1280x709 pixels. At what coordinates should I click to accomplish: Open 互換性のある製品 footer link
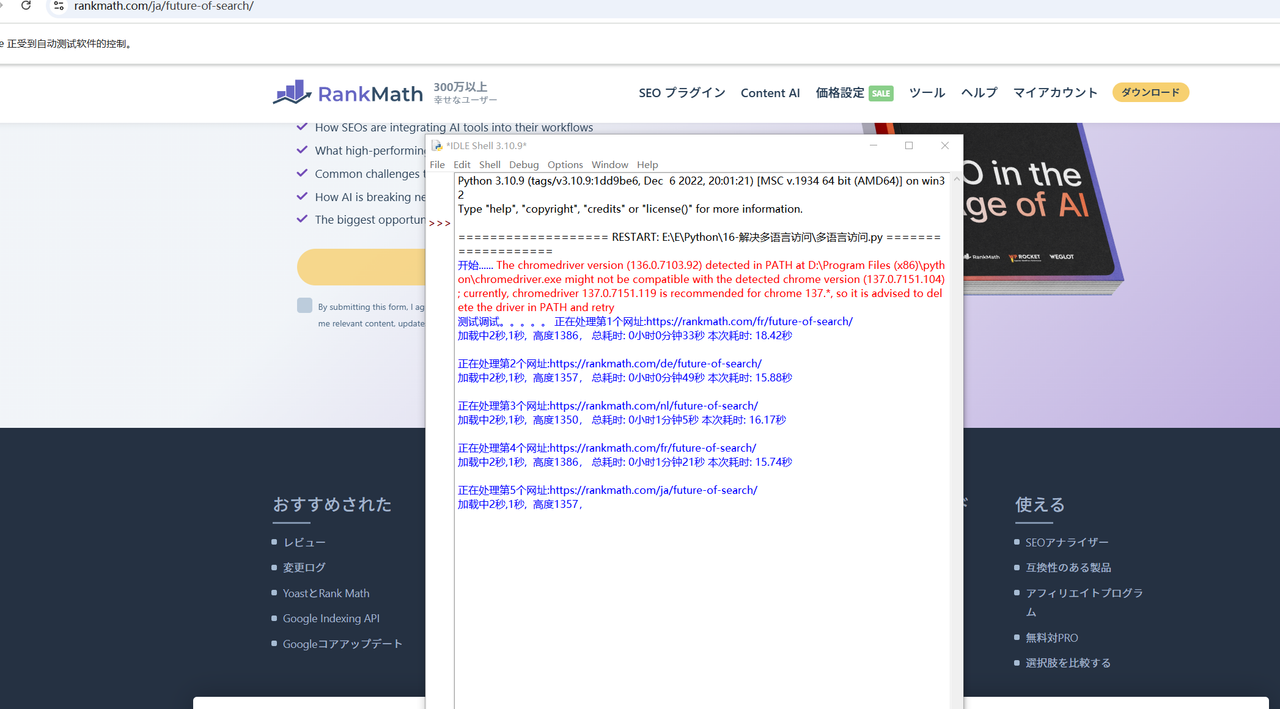pyautogui.click(x=1068, y=567)
